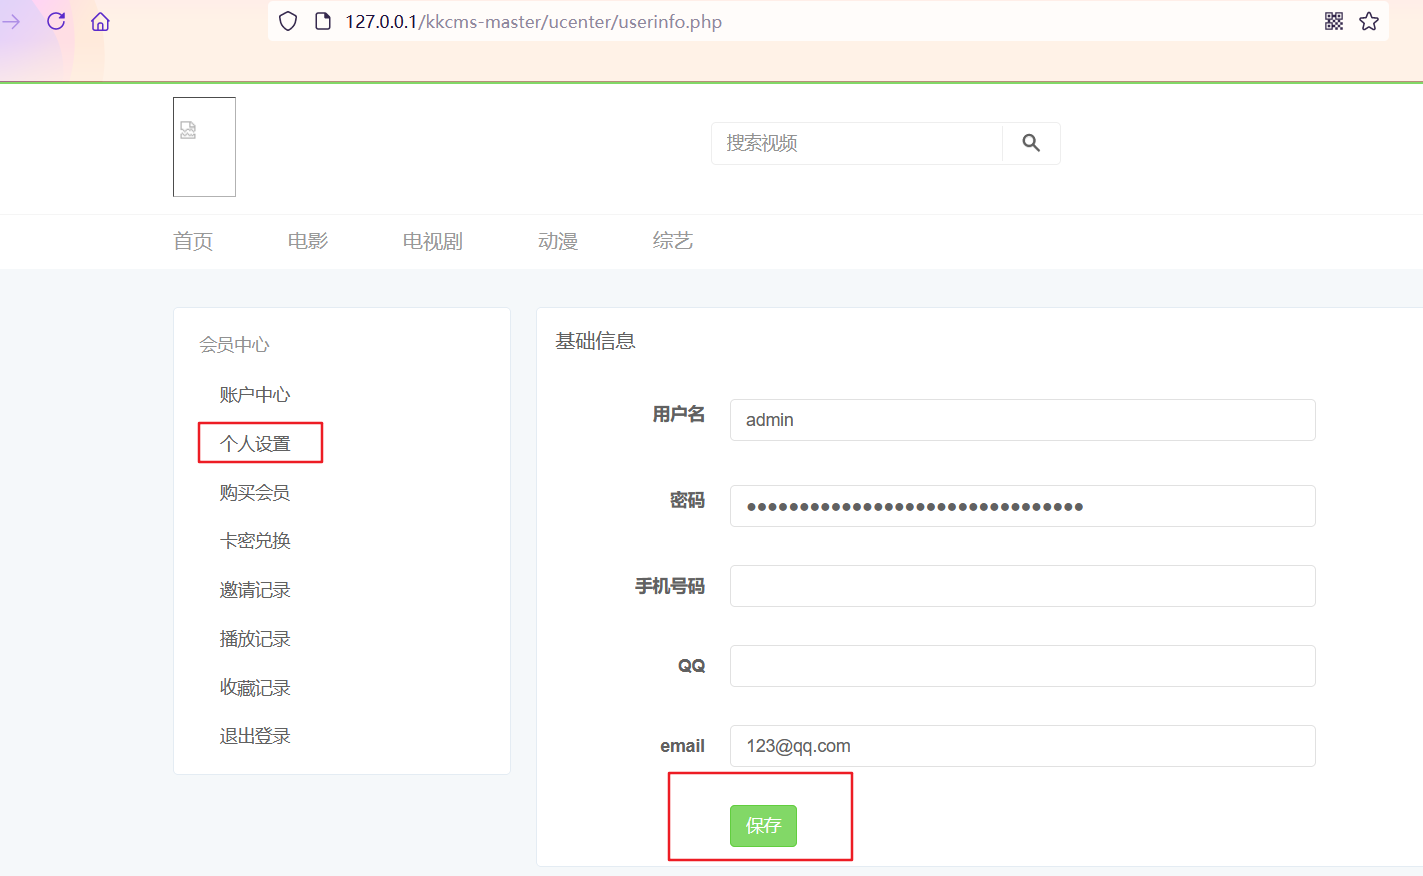Switch to the 电影 navigation tab
This screenshot has height=876, width=1423.
(307, 241)
